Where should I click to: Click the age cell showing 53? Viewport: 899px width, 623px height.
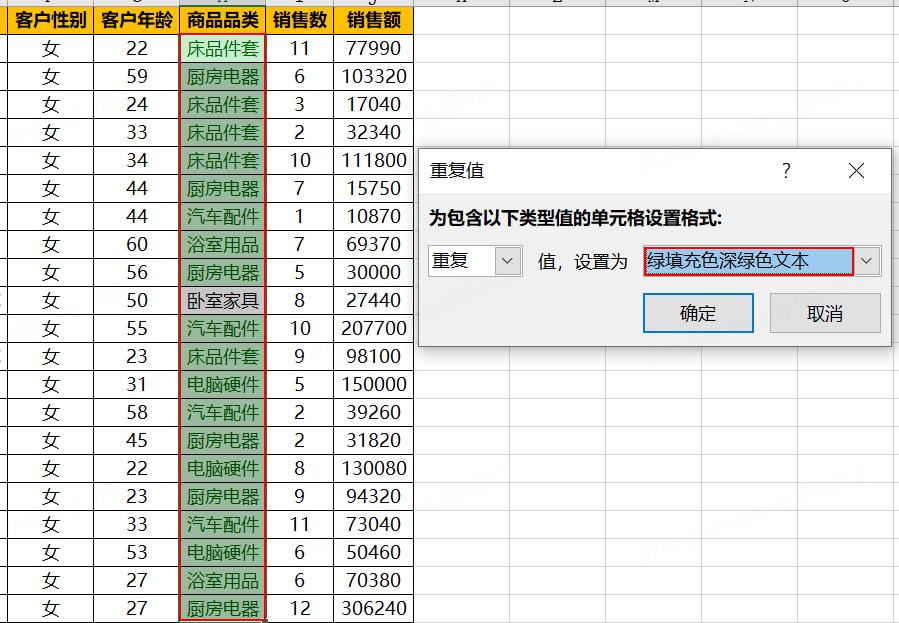click(136, 553)
